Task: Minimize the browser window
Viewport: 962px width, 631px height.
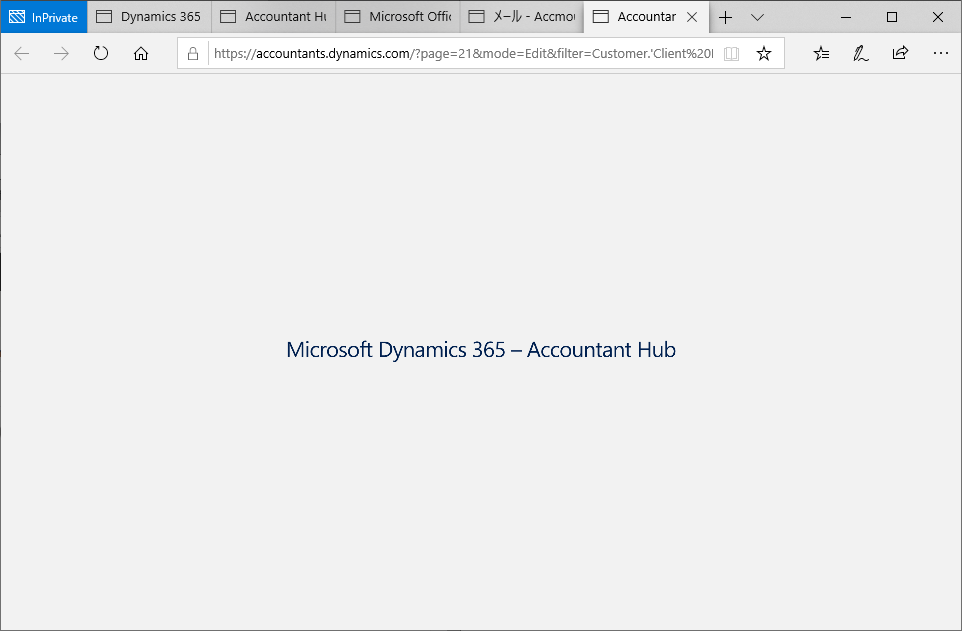Action: (846, 17)
